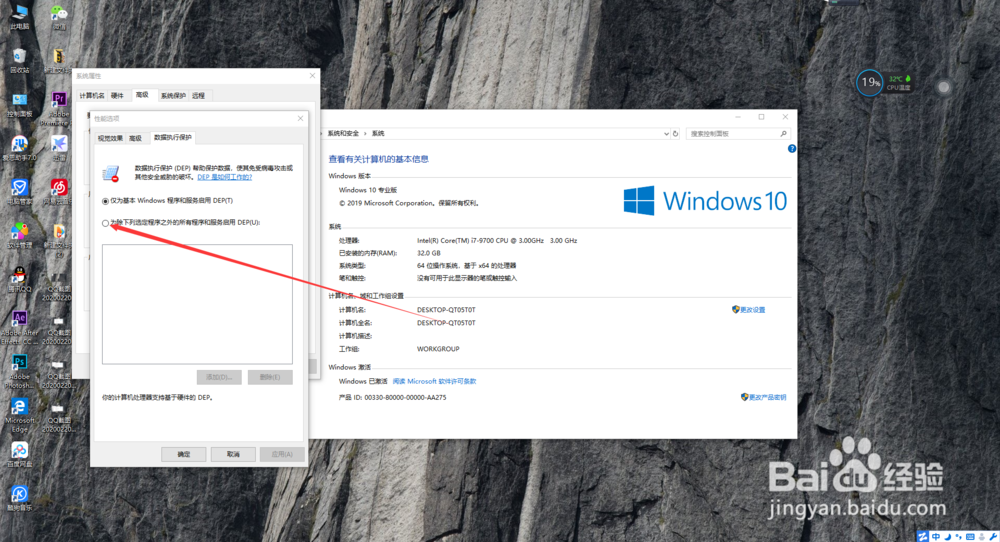Click the 删除(E) button
Screen dimensions: 1000x542
(x=270, y=377)
